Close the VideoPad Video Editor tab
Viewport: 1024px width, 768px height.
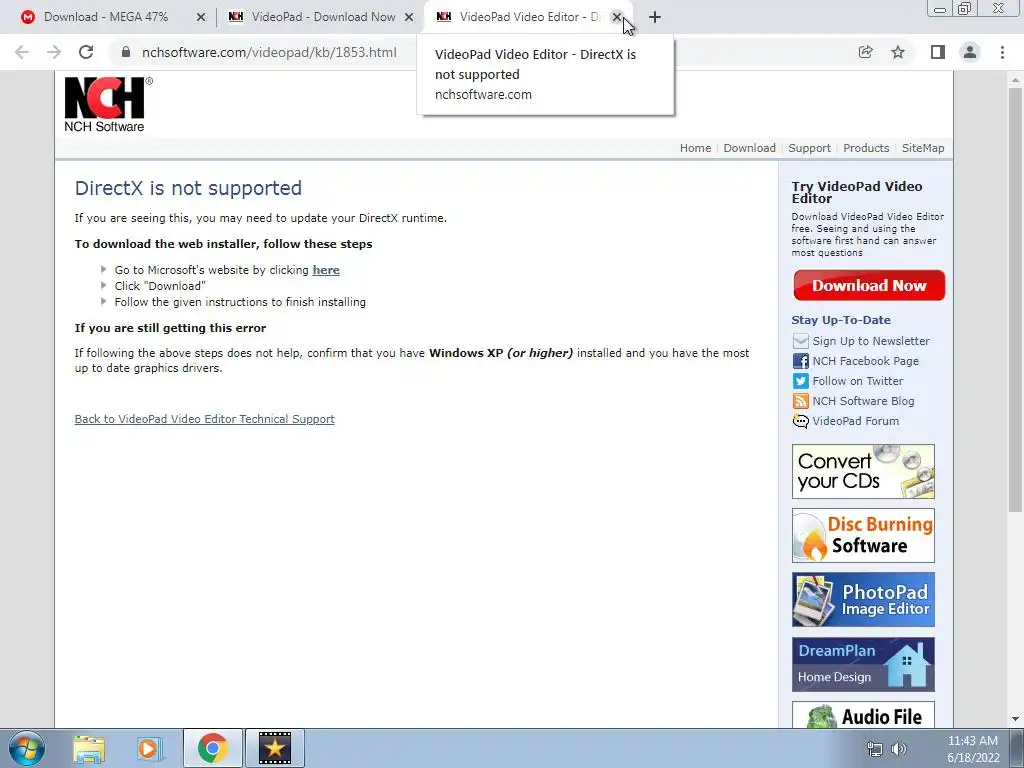[x=616, y=17]
